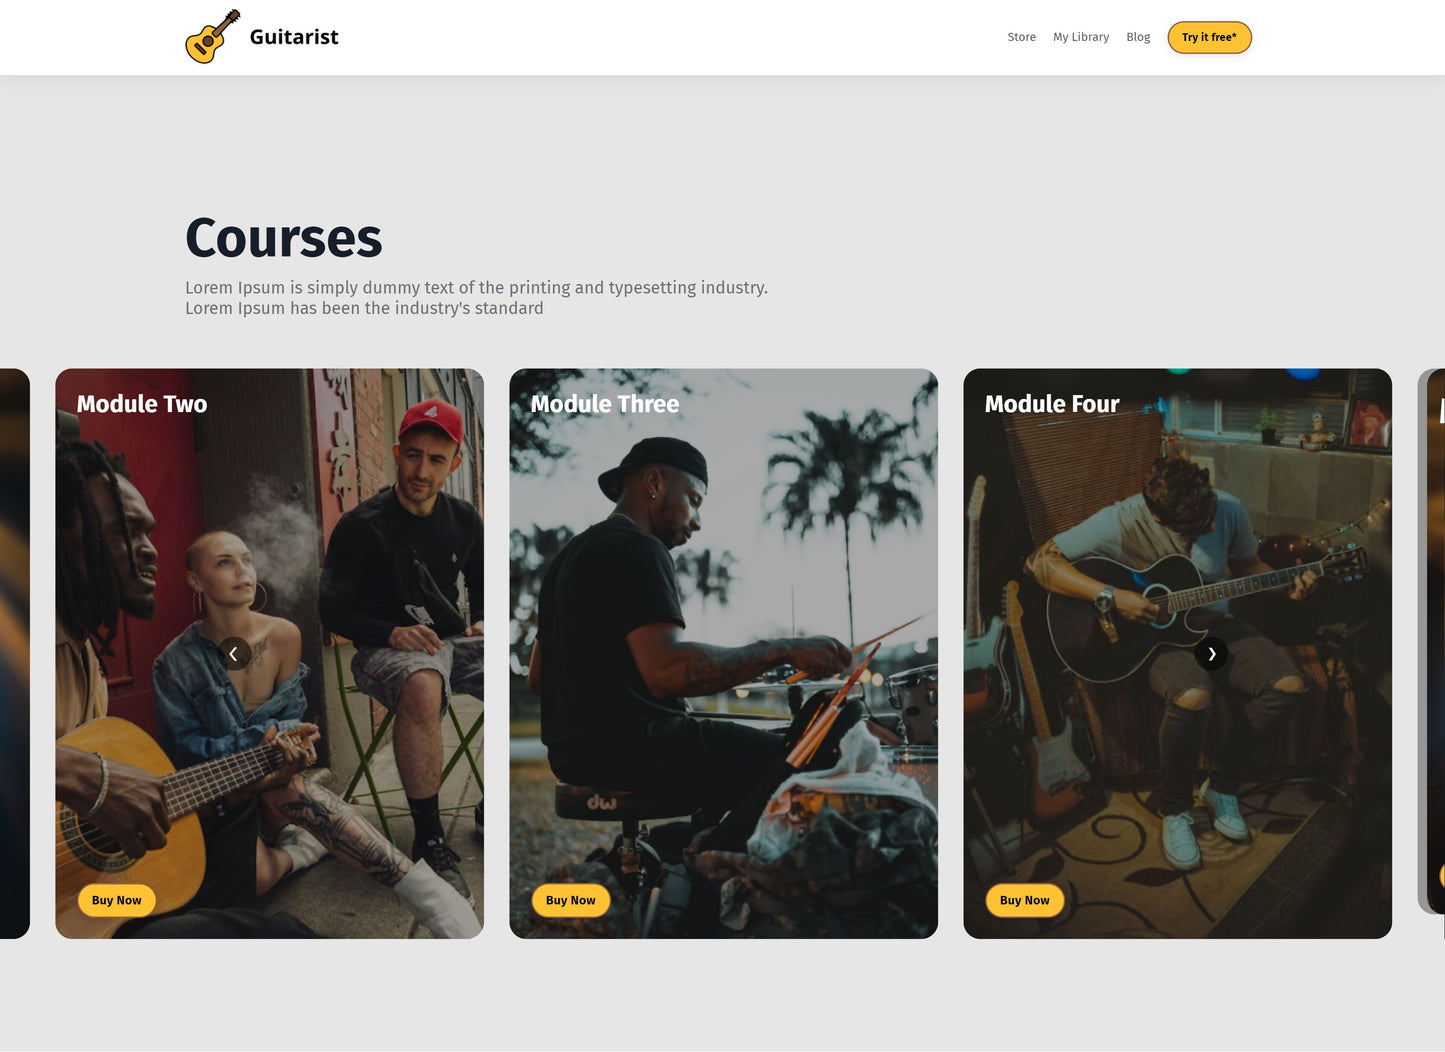Click the Try it free* button
1445x1052 pixels.
[1209, 37]
